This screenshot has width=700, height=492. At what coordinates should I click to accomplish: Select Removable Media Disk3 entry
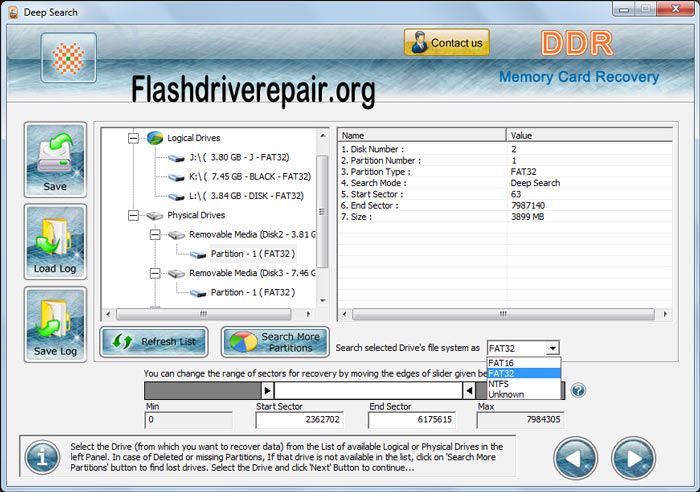[x=252, y=273]
